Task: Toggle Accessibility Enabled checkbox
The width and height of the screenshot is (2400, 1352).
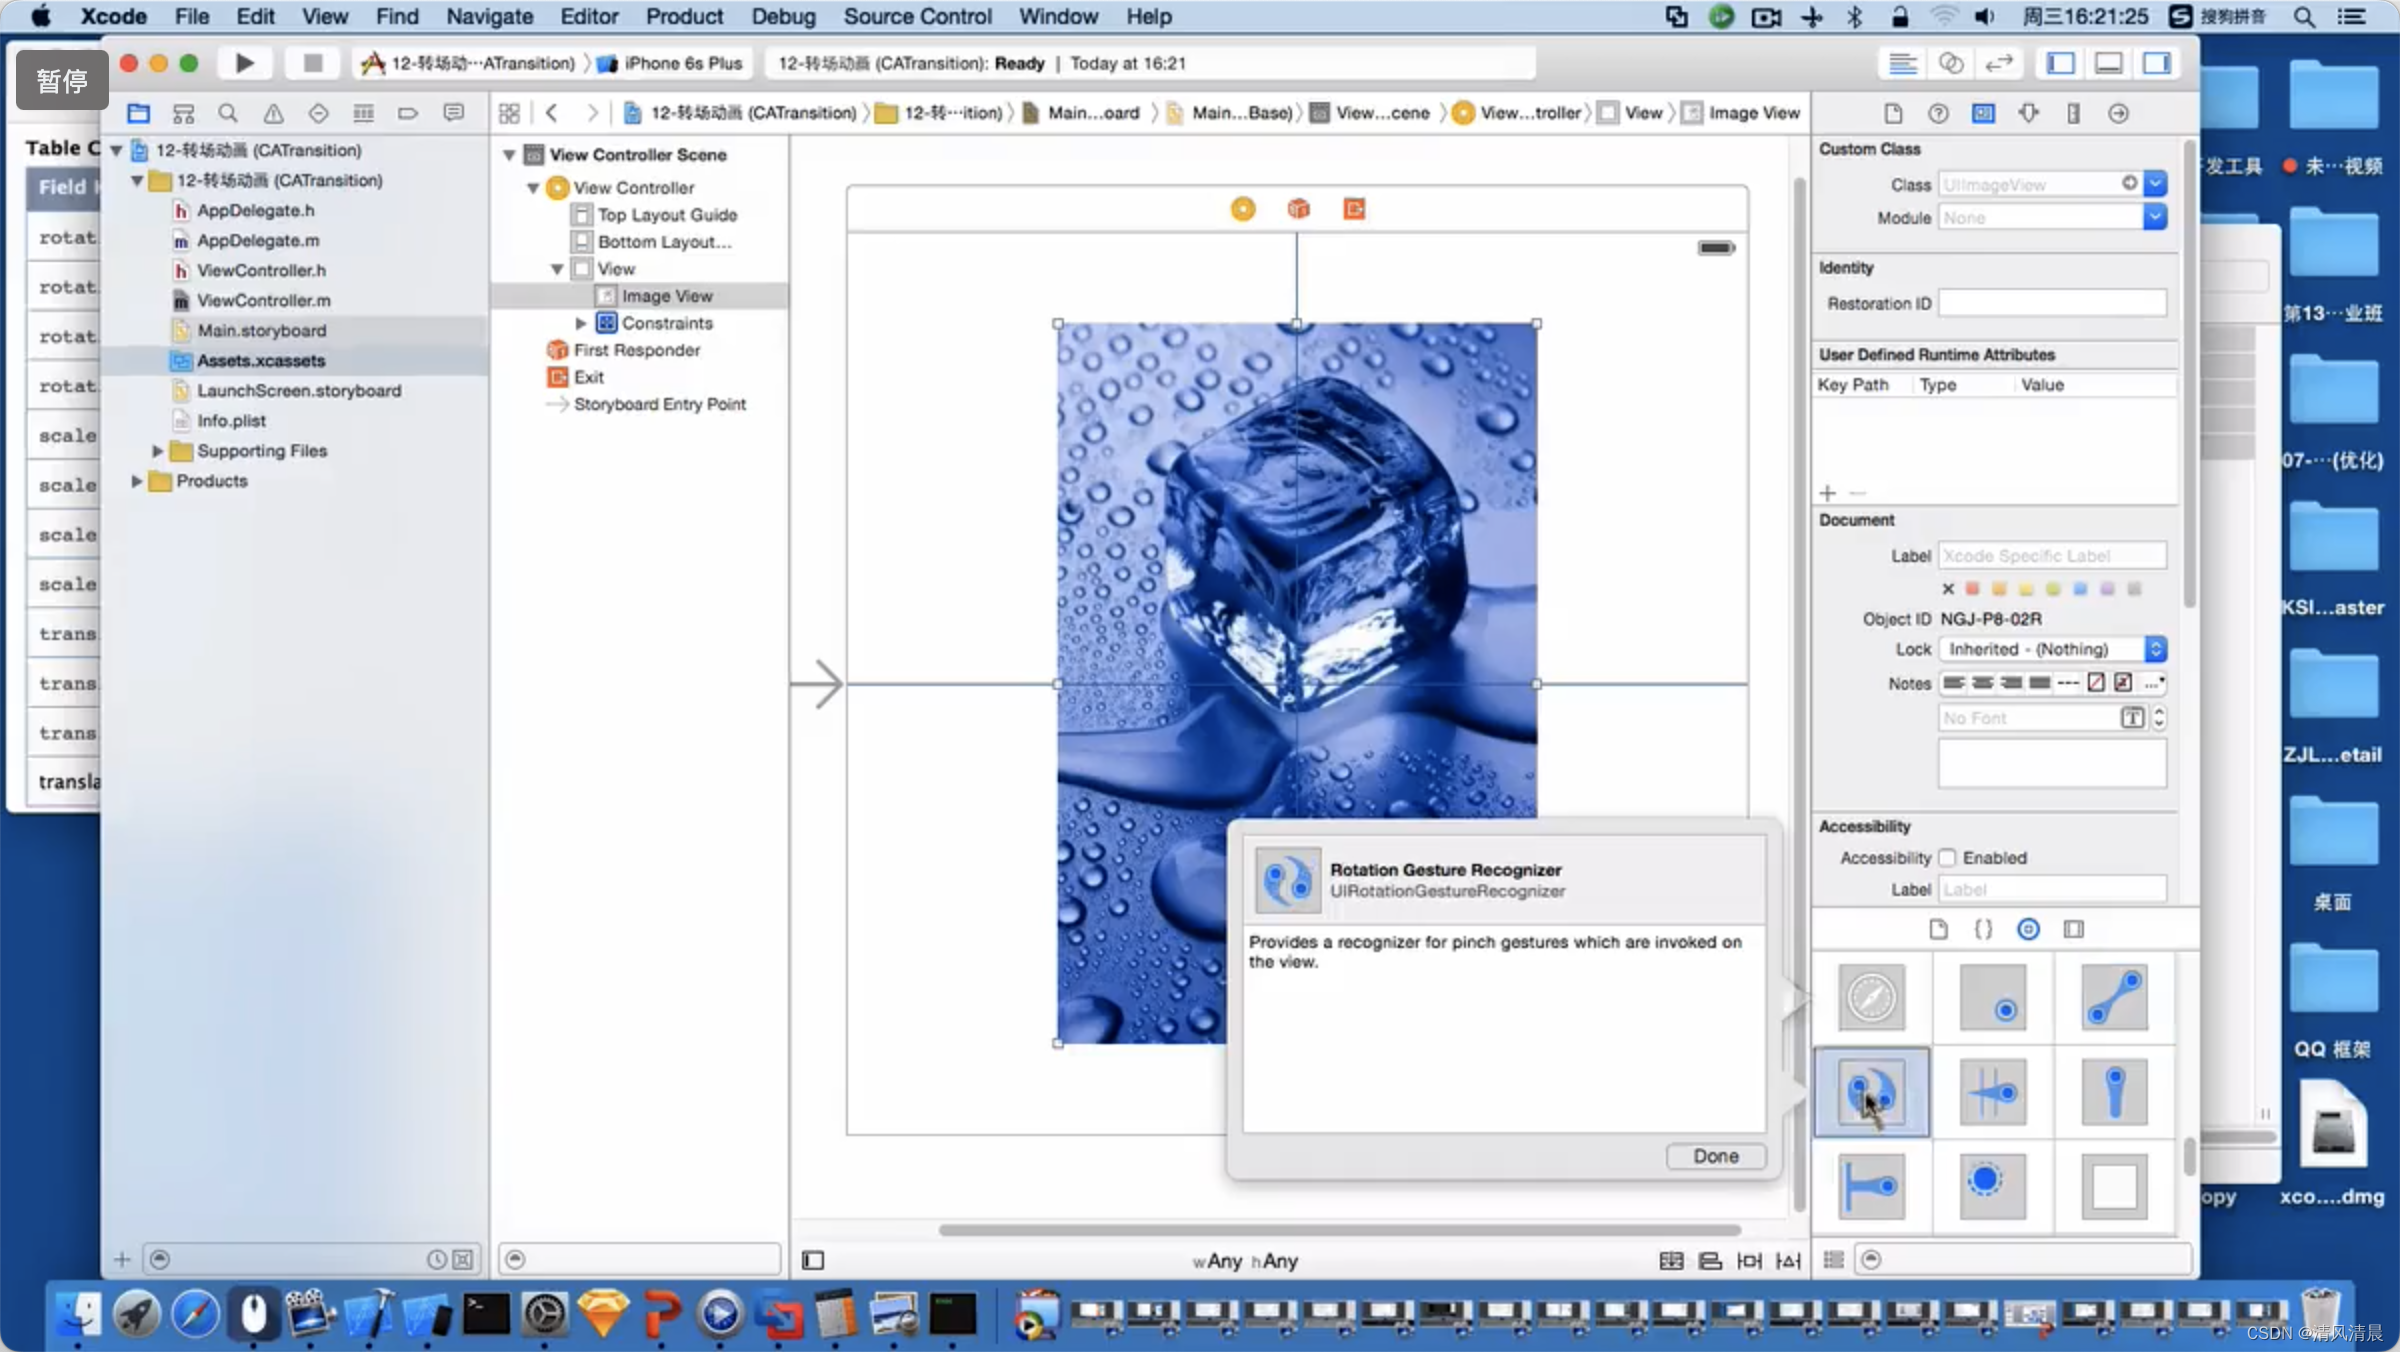Action: (x=1947, y=857)
